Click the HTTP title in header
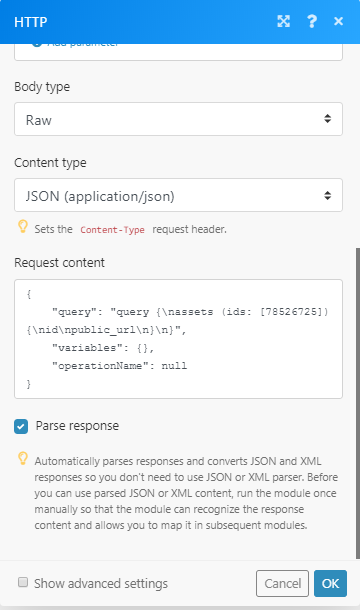 point(30,22)
